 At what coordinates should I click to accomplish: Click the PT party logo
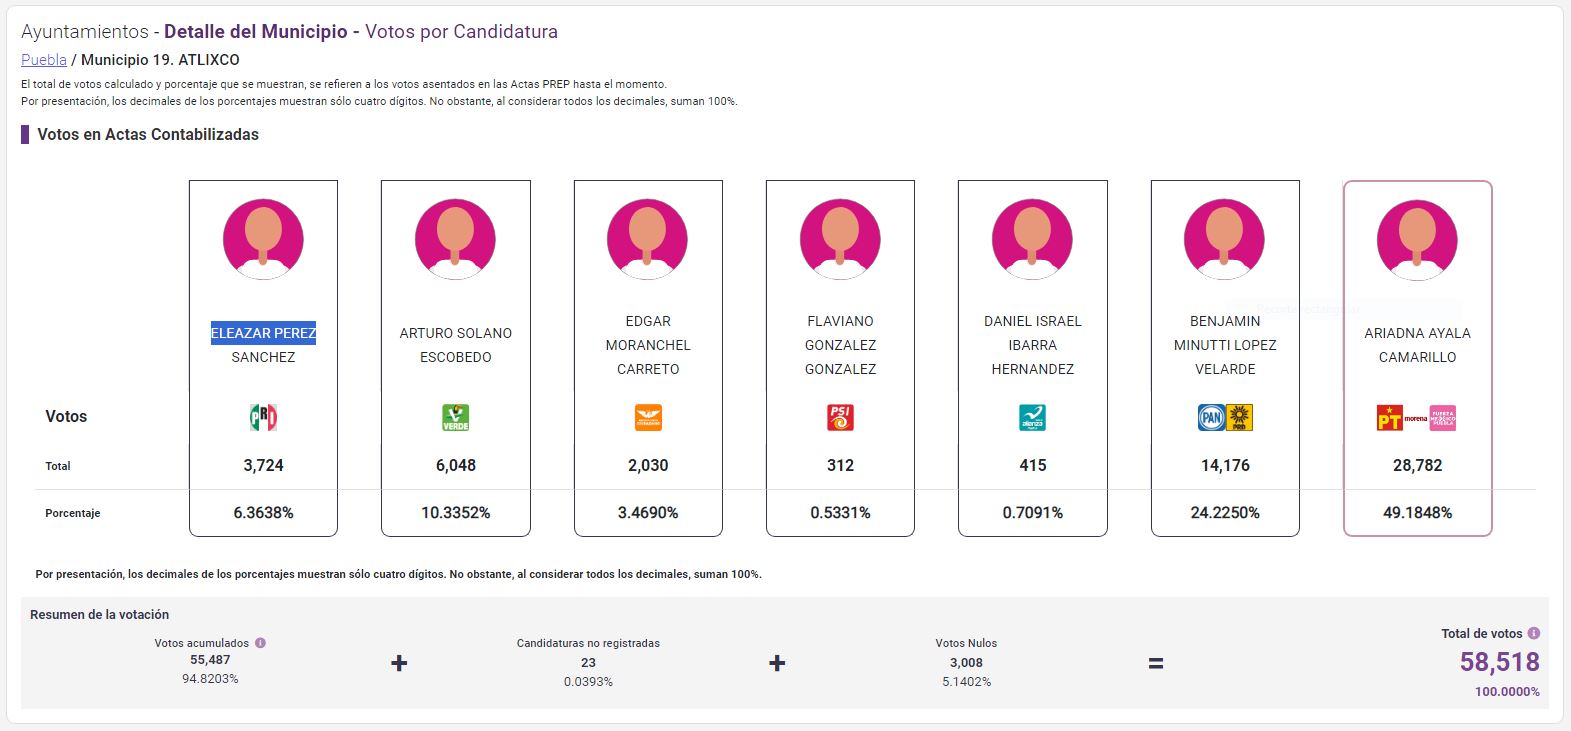pyautogui.click(x=1389, y=418)
